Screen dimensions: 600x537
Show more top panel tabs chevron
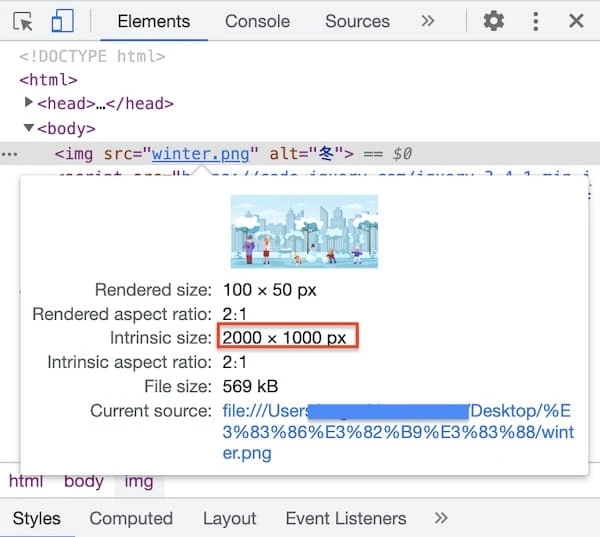(x=427, y=20)
